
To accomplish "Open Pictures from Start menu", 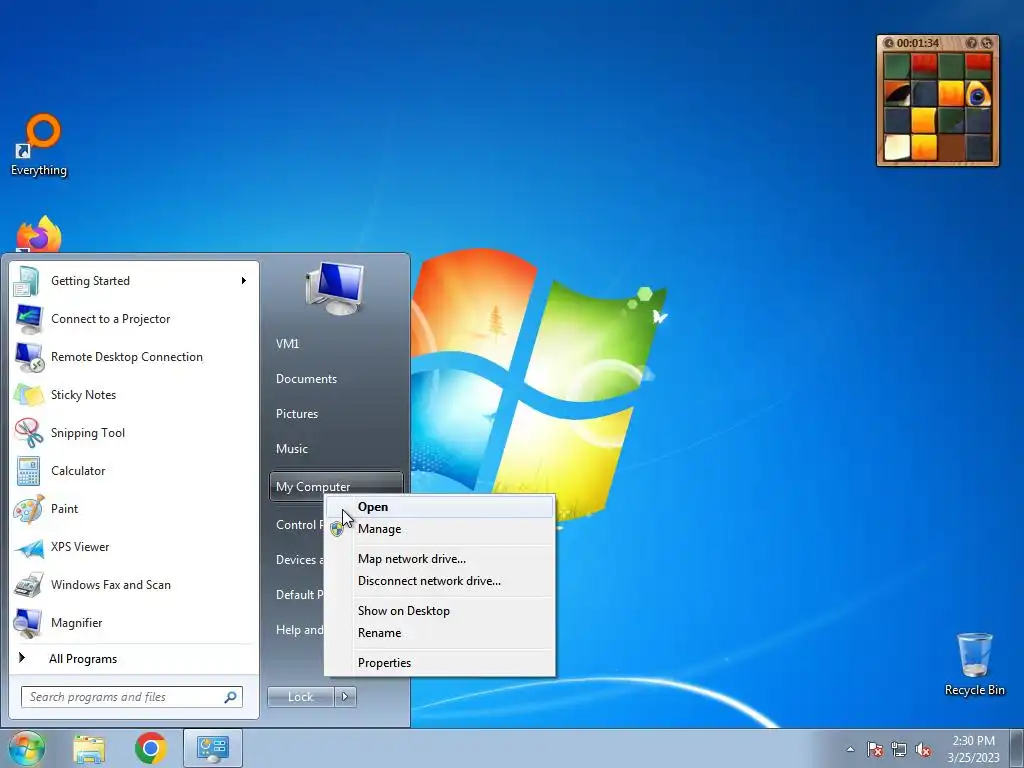I will click(297, 414).
